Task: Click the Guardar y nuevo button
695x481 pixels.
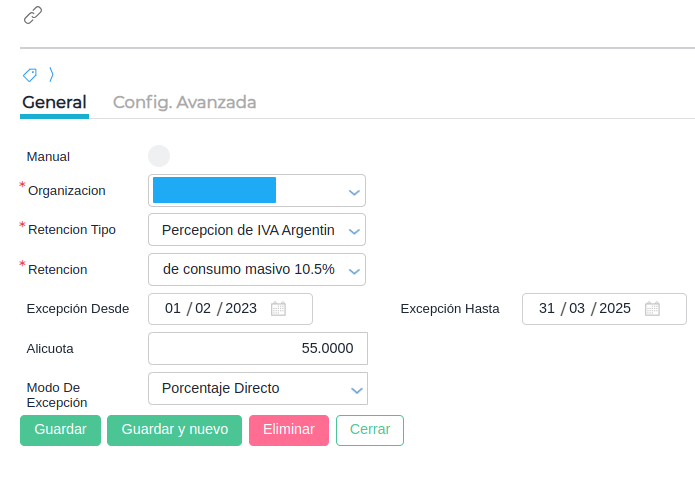Action: [x=174, y=430]
